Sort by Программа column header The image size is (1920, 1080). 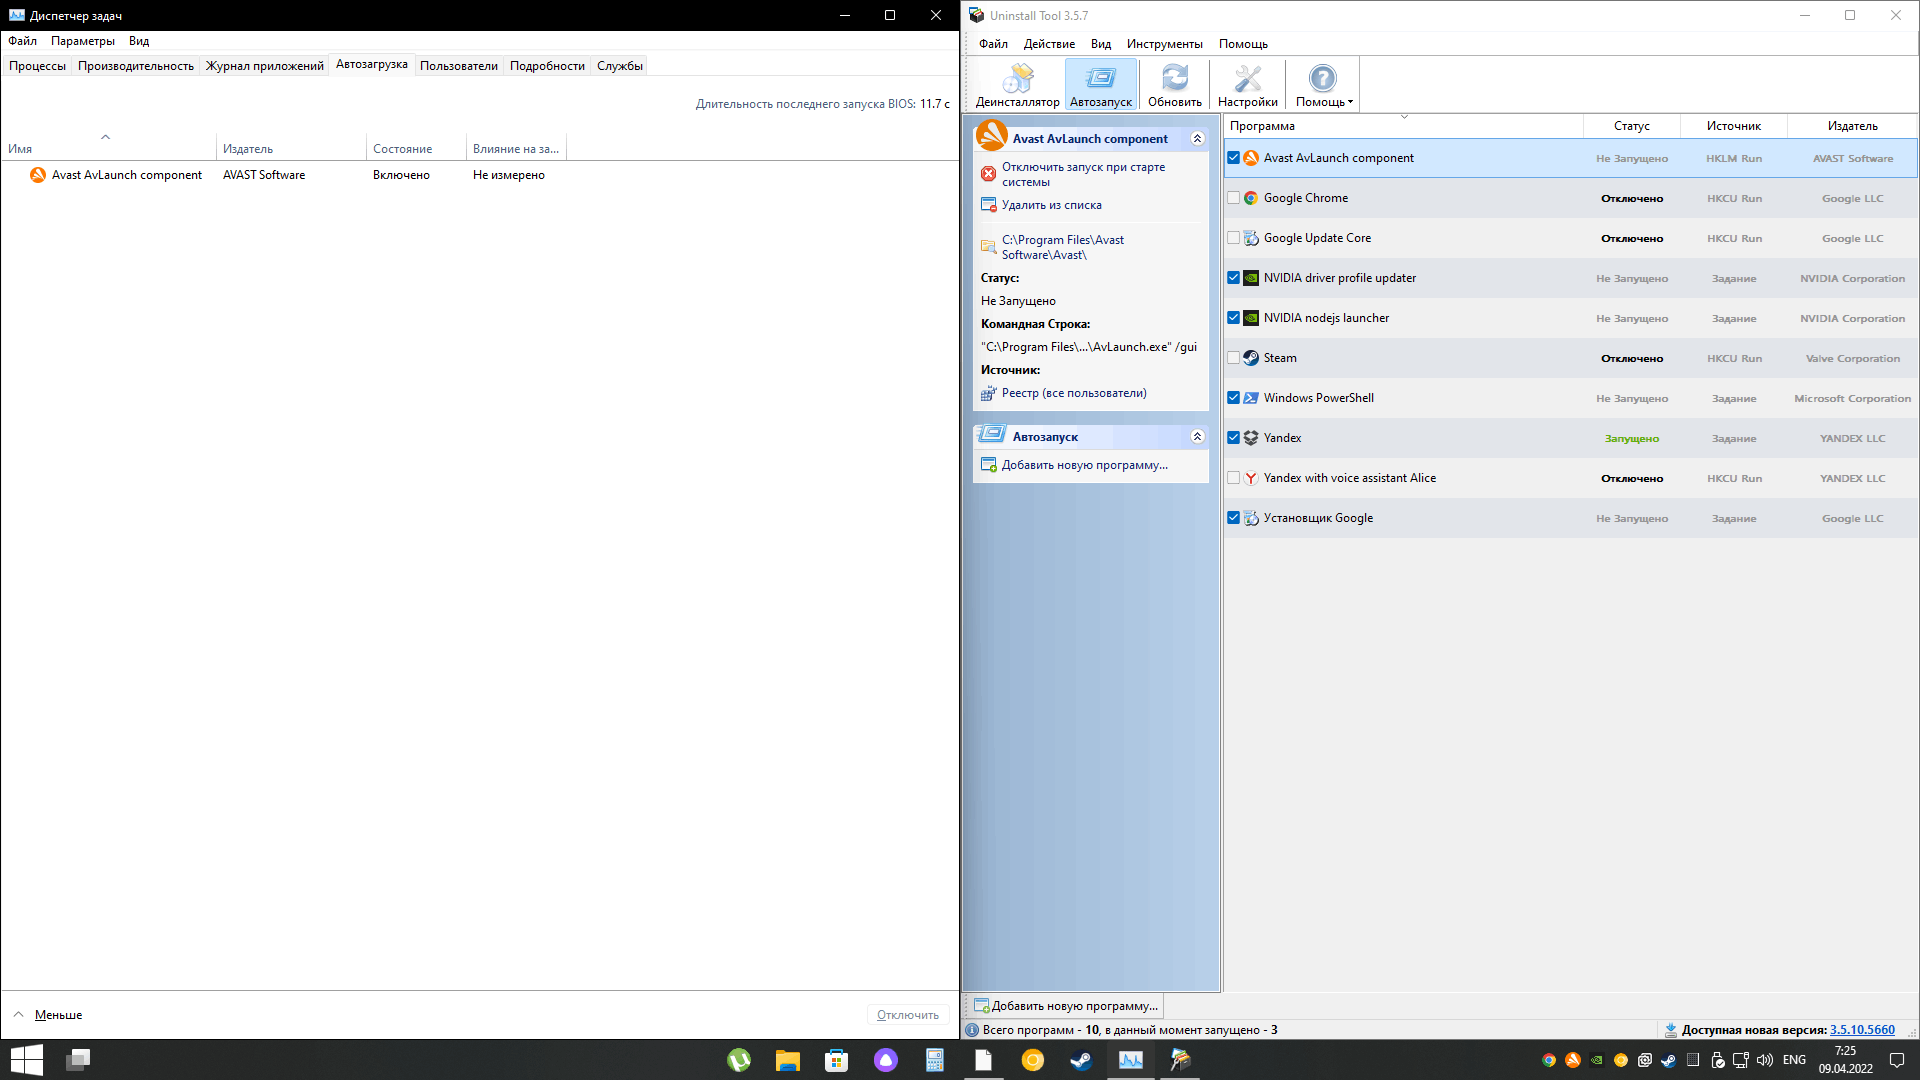click(x=1403, y=126)
